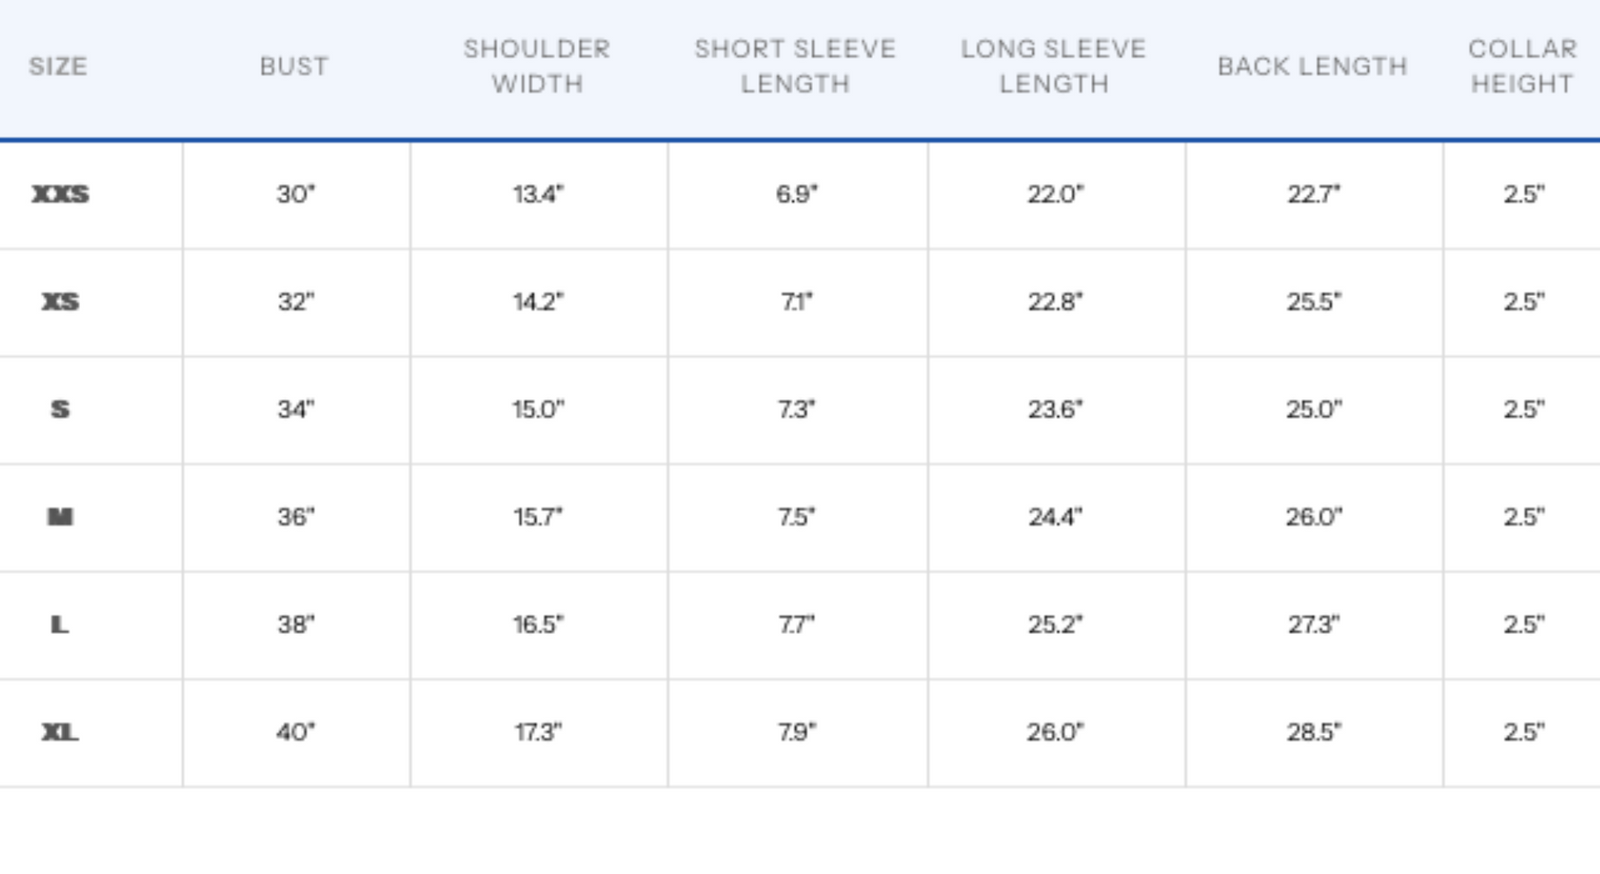Select the LONG SLEEVE LENGTH header
Image resolution: width=1600 pixels, height=874 pixels.
1053,66
